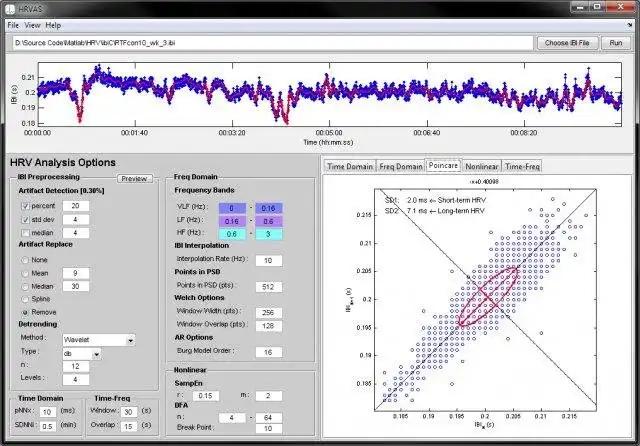
Task: Click the DFA n upper field (64)
Action: pyautogui.click(x=269, y=418)
